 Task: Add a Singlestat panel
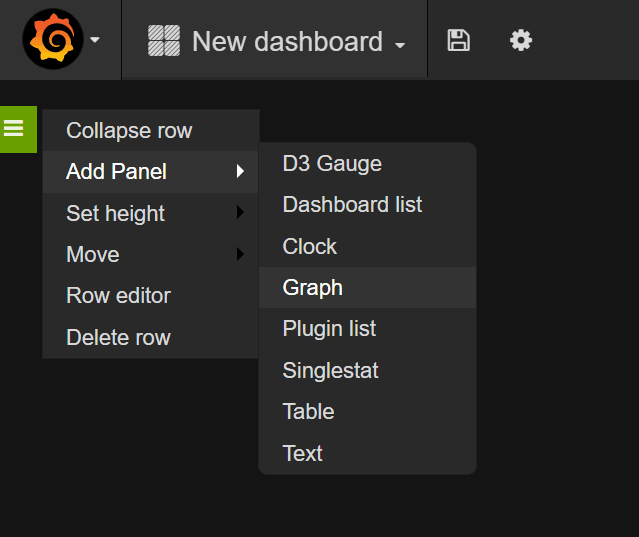(368, 371)
